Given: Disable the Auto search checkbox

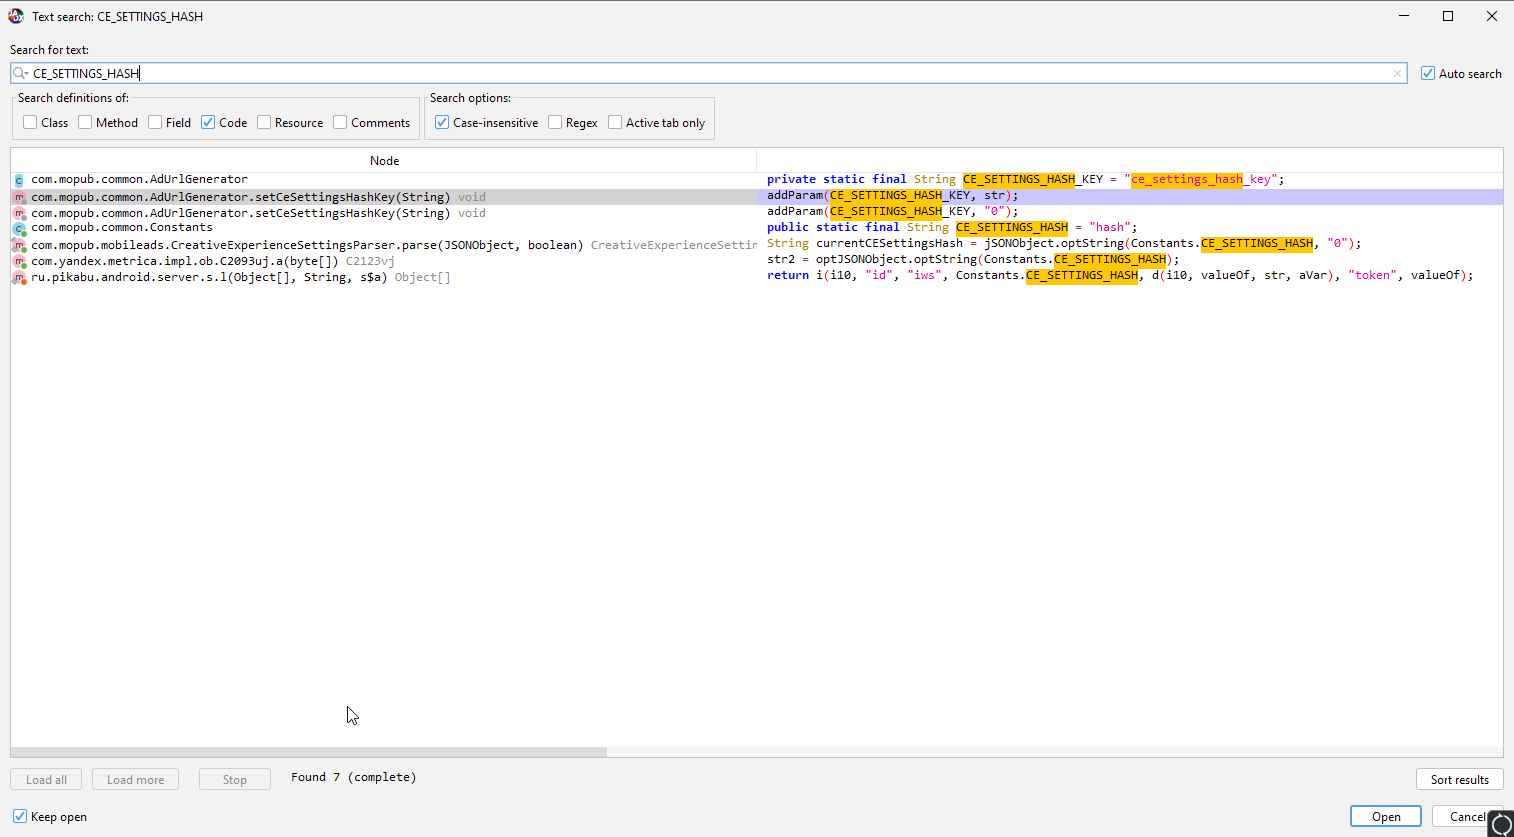Looking at the screenshot, I should (x=1428, y=73).
